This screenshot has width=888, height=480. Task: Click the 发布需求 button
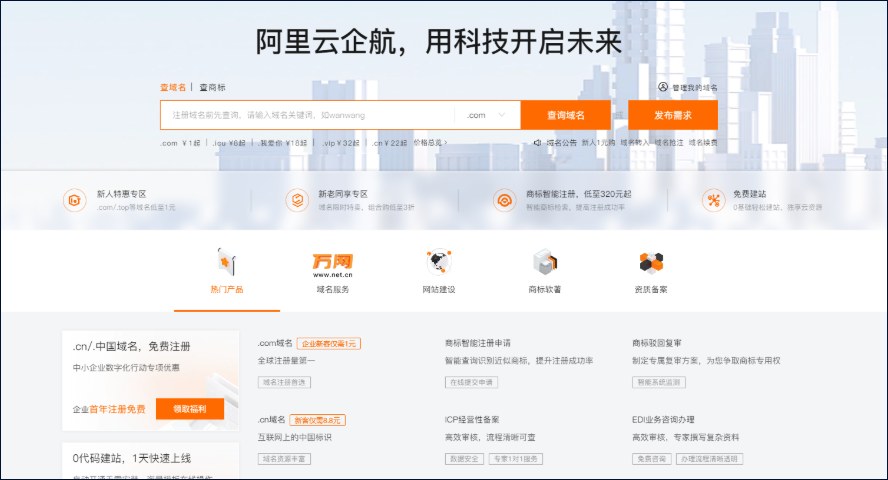(673, 115)
